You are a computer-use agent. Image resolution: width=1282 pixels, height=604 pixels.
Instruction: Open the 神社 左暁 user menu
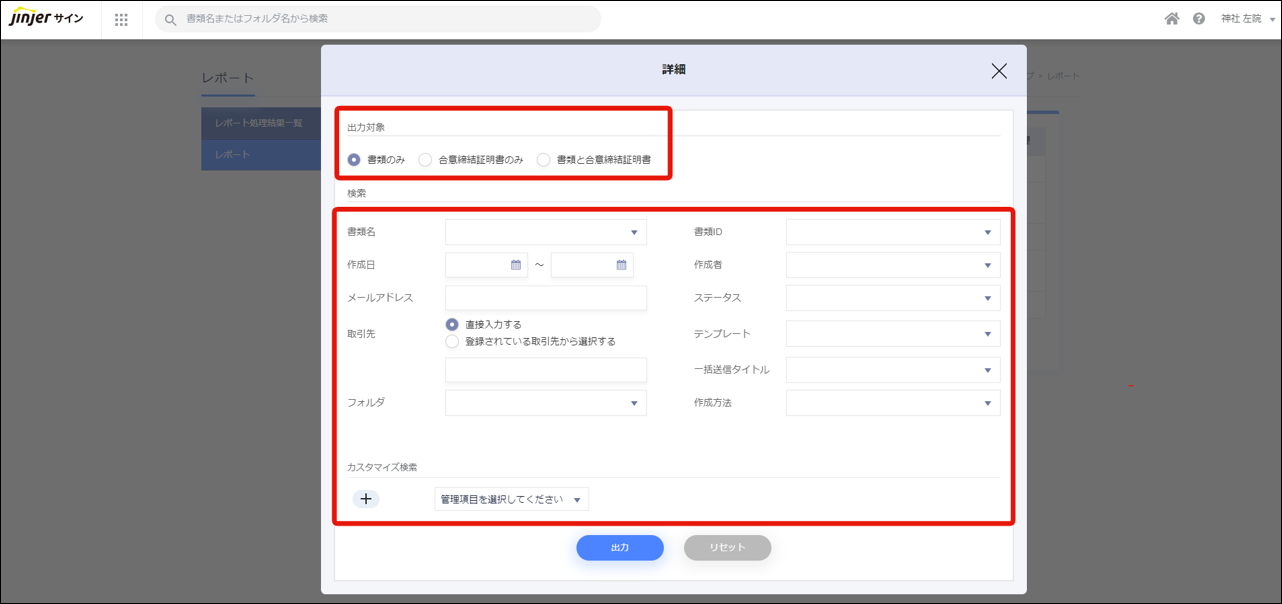coord(1247,19)
